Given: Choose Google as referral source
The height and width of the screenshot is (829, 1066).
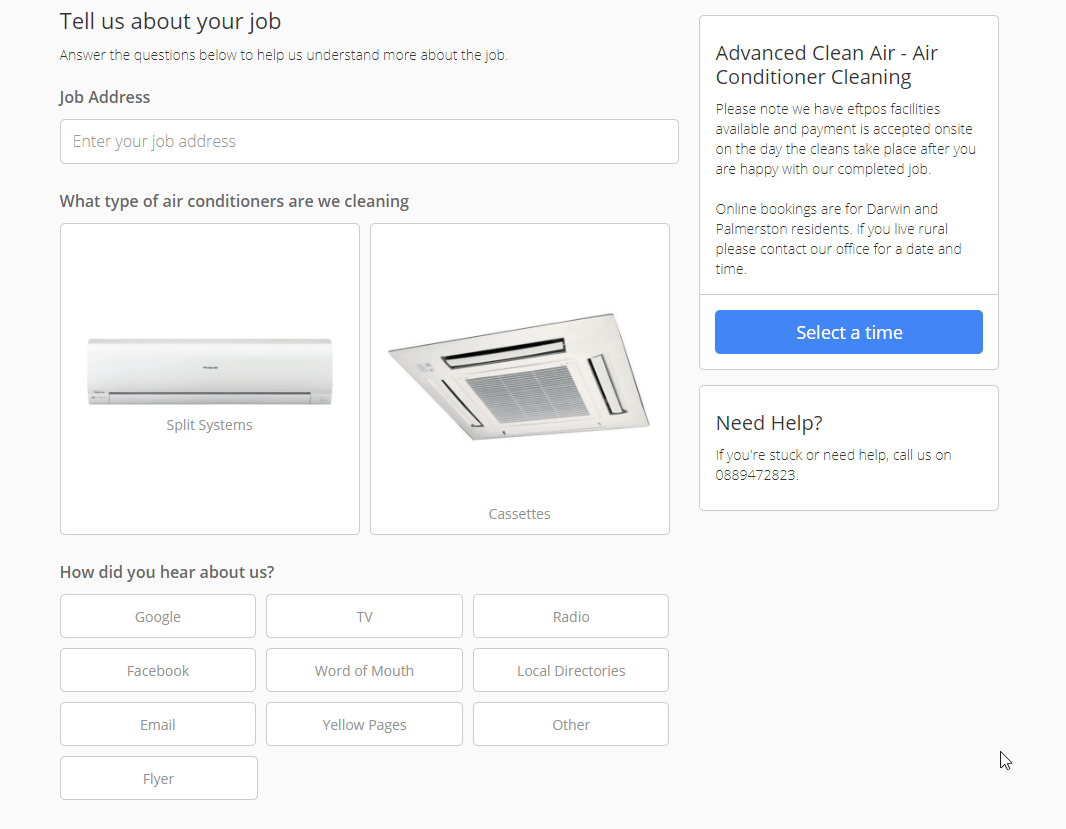Looking at the screenshot, I should pyautogui.click(x=158, y=617).
